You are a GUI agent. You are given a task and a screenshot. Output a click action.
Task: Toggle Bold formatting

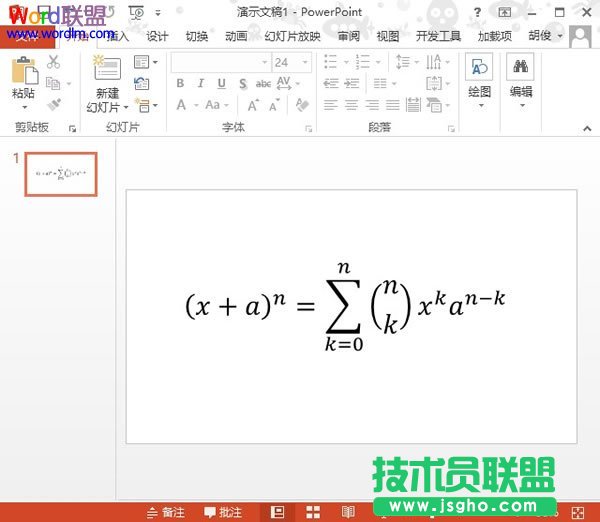coord(180,83)
